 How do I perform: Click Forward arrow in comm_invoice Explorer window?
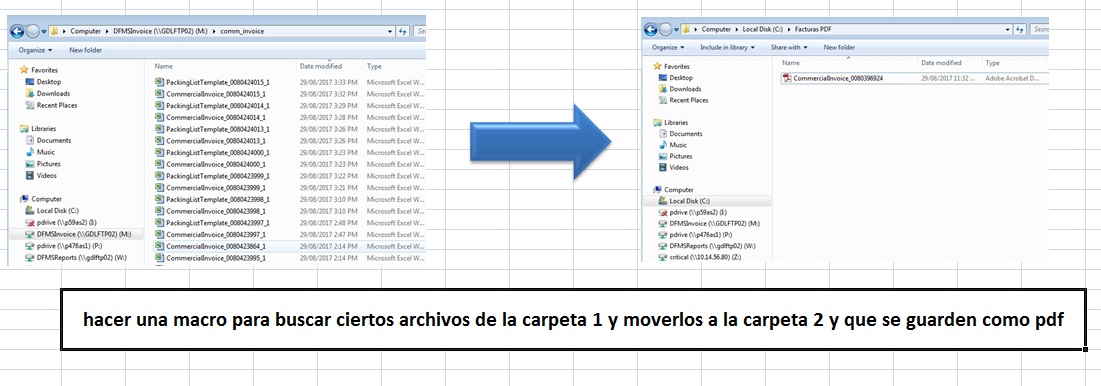(32, 32)
